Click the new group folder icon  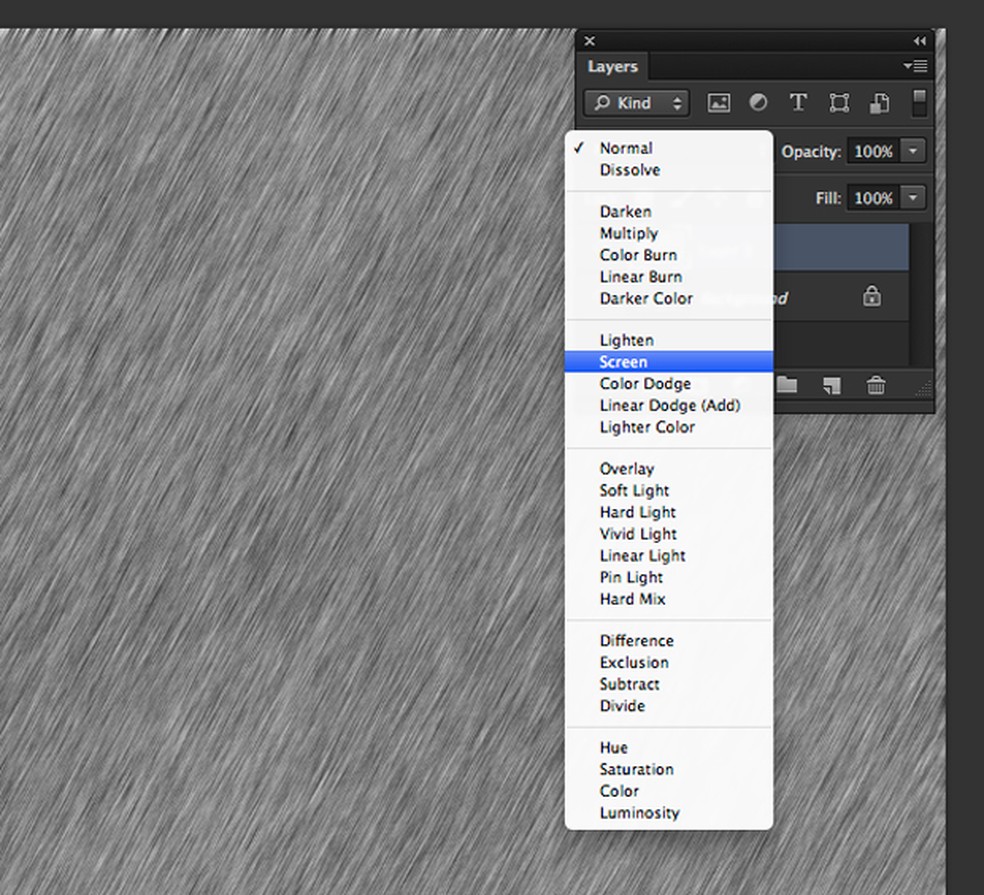coord(787,385)
